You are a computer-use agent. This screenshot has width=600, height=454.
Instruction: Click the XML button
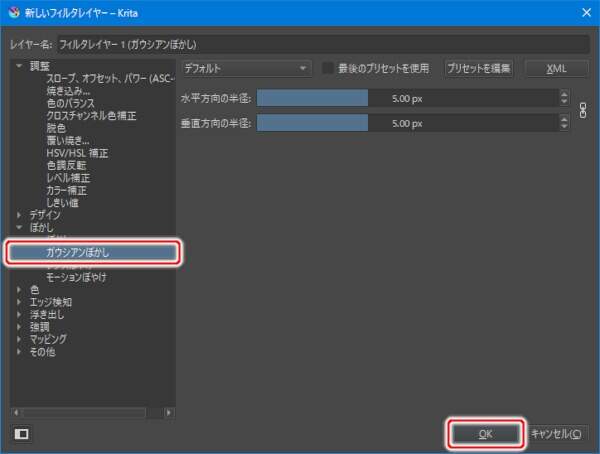556,69
